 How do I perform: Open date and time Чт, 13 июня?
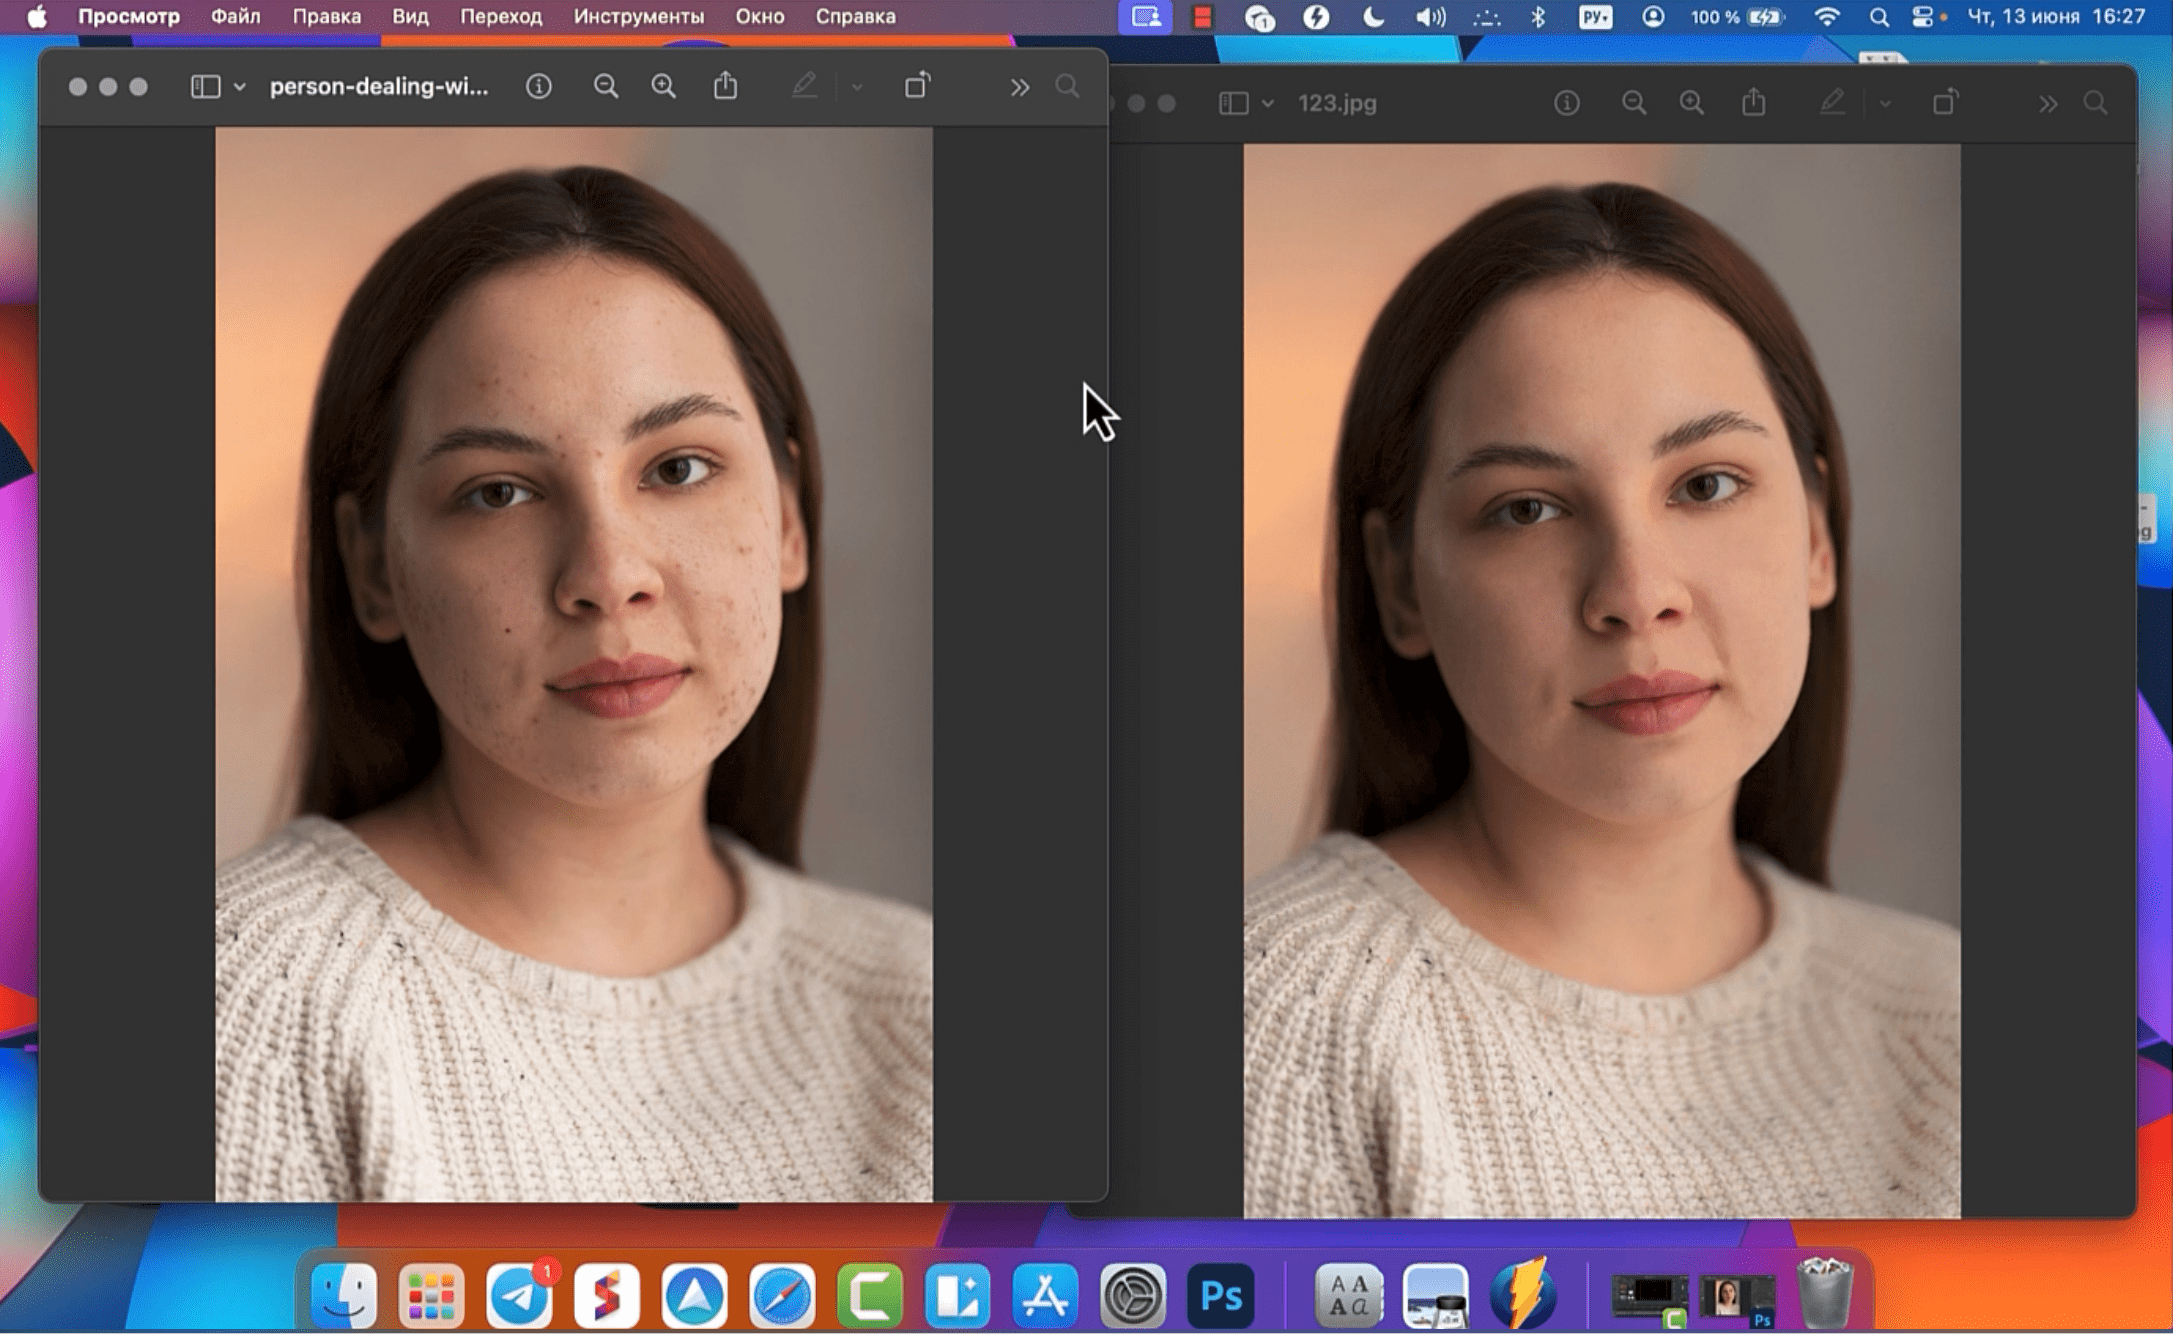pos(2056,17)
